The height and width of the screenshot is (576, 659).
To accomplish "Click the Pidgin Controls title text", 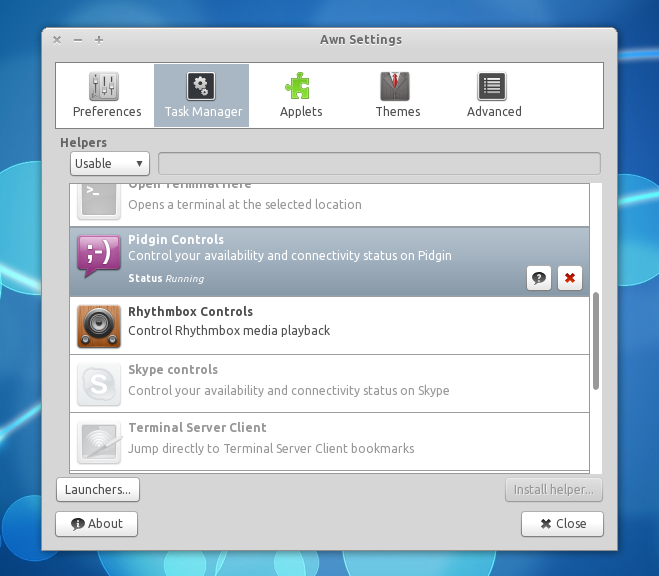I will (176, 239).
